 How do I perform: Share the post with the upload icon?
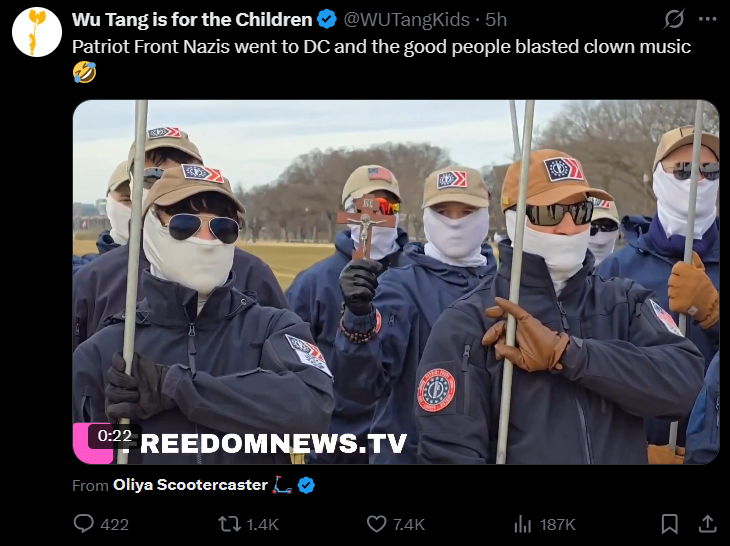click(x=707, y=524)
